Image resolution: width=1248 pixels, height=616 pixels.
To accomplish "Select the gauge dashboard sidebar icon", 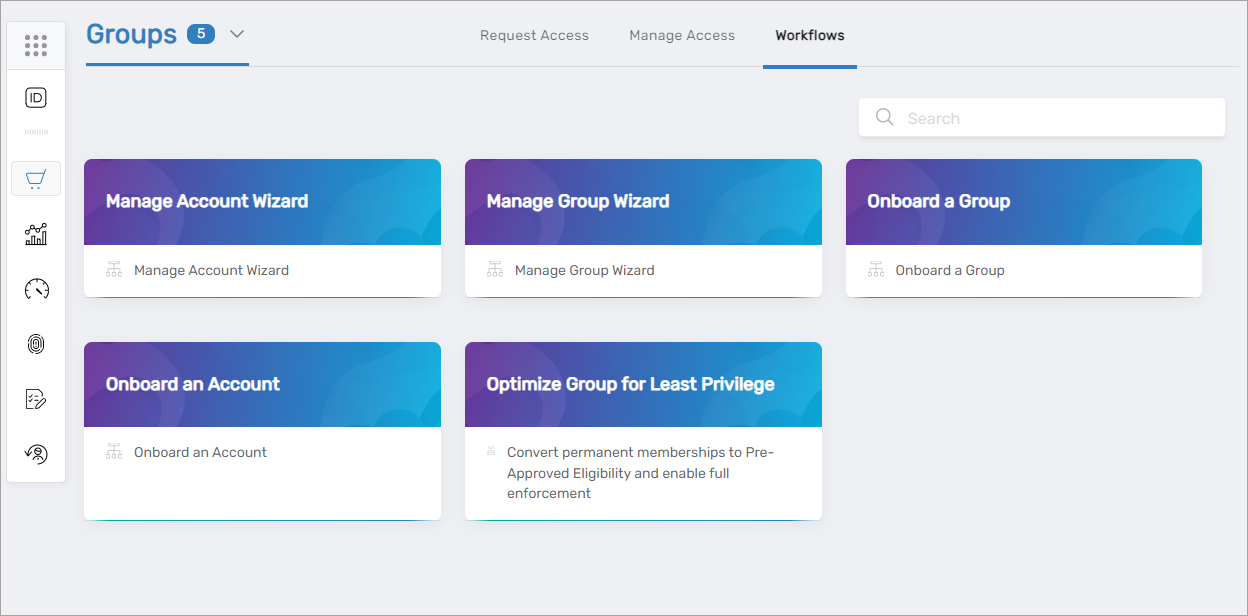I will 36,289.
